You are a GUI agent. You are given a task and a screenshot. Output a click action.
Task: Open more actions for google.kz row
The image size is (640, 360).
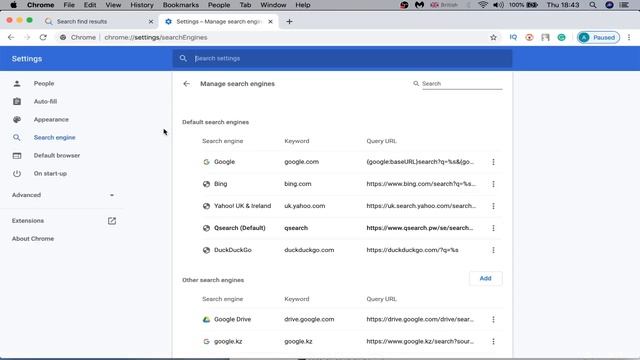click(493, 342)
